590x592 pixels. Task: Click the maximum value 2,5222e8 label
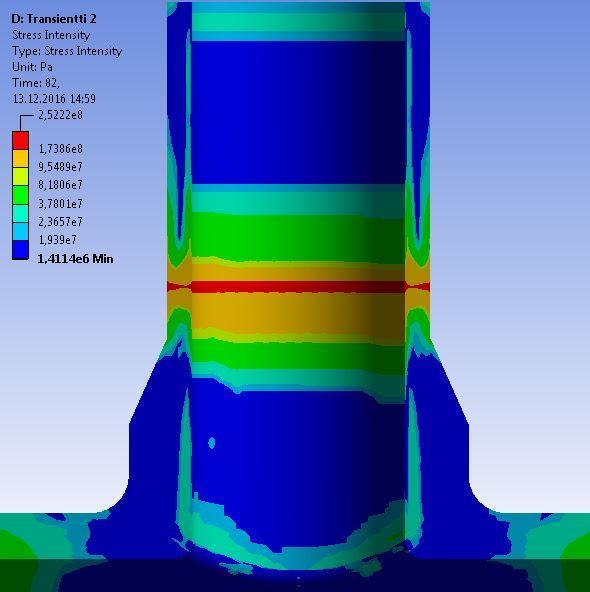coord(60,115)
